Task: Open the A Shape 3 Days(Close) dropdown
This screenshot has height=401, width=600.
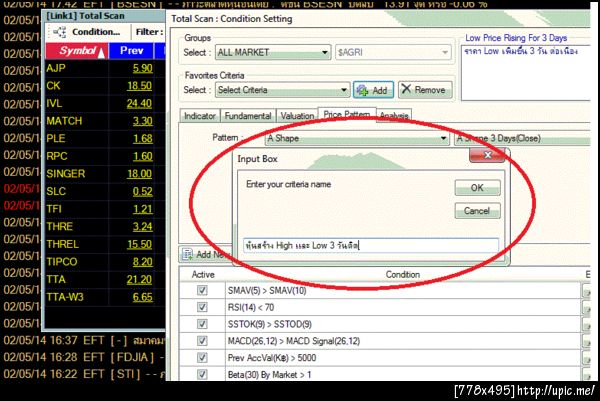Action: 522,138
